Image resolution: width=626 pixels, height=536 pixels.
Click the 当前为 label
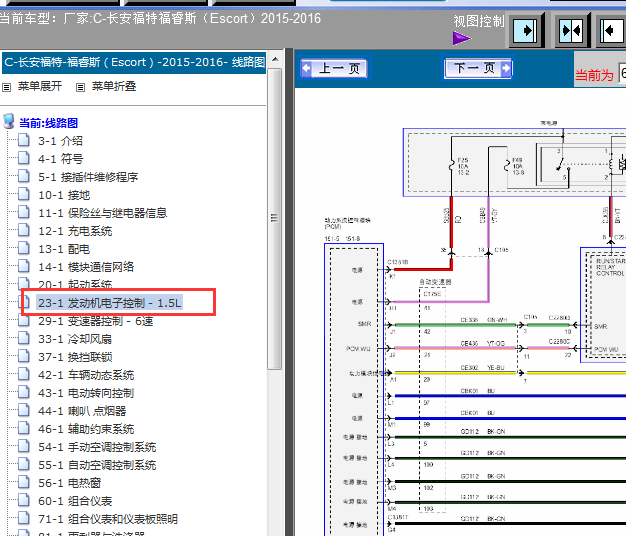tap(594, 75)
